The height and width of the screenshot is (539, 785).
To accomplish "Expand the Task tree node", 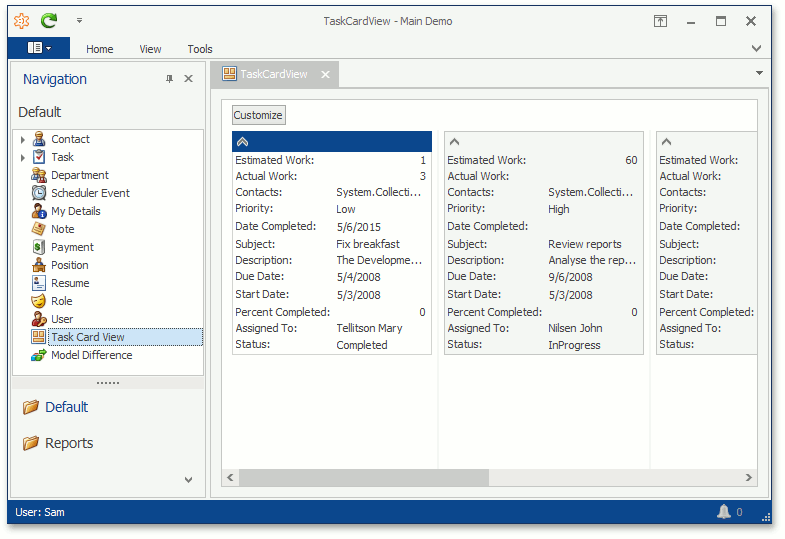I will (23, 158).
